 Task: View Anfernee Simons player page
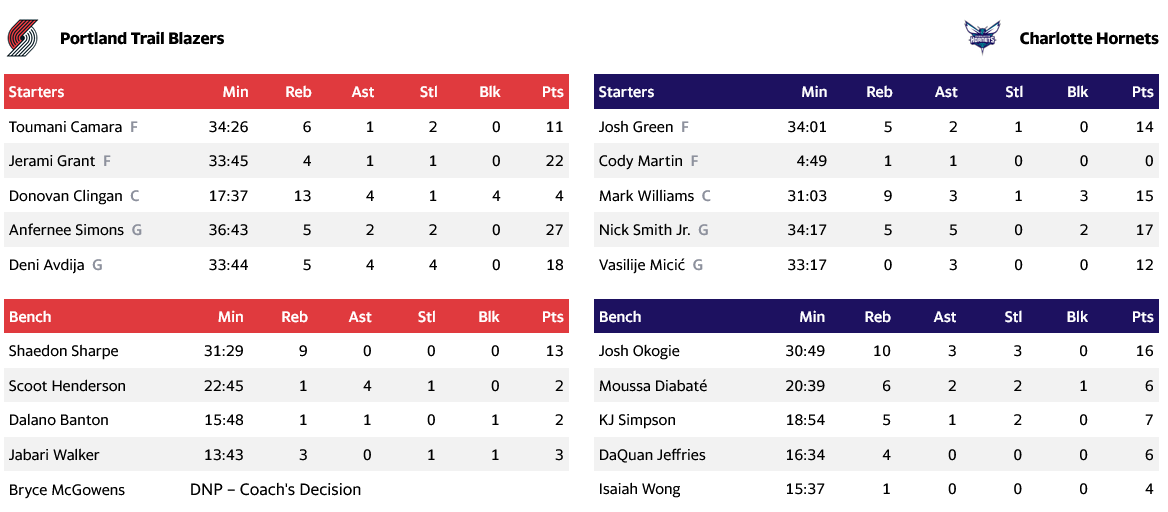(66, 230)
